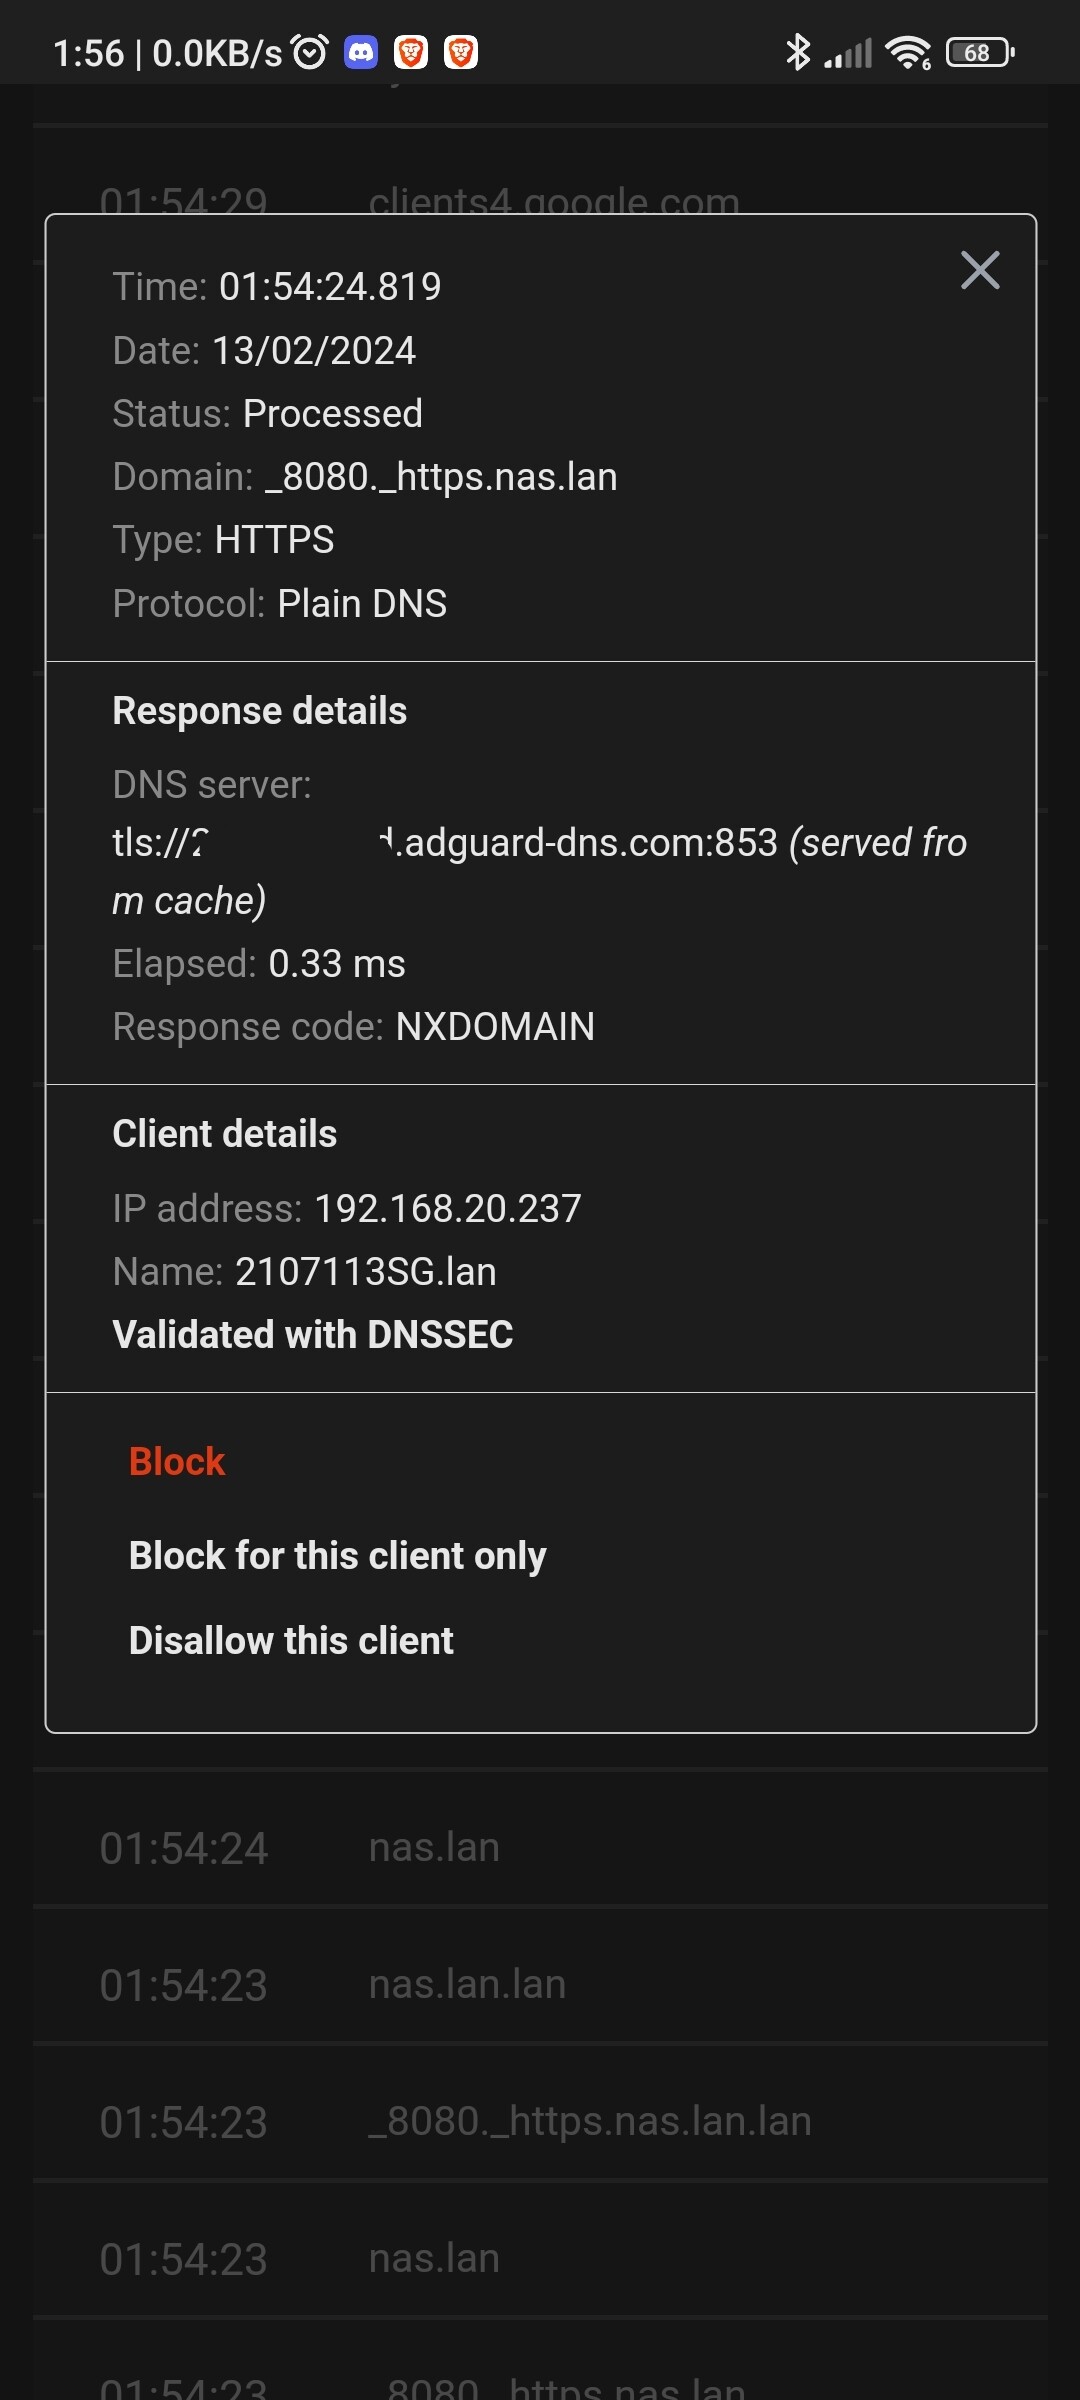
Task: Tap the Discord notification icon
Action: point(361,52)
